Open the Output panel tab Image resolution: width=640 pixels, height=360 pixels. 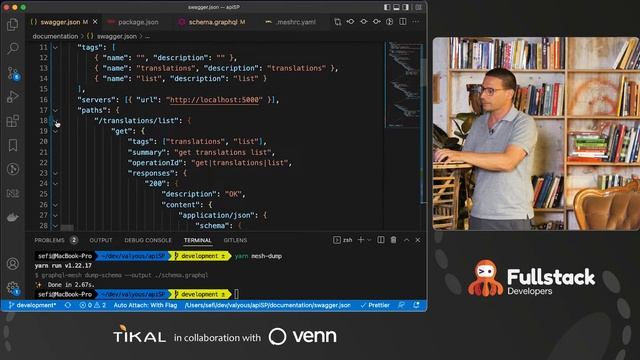coord(100,240)
